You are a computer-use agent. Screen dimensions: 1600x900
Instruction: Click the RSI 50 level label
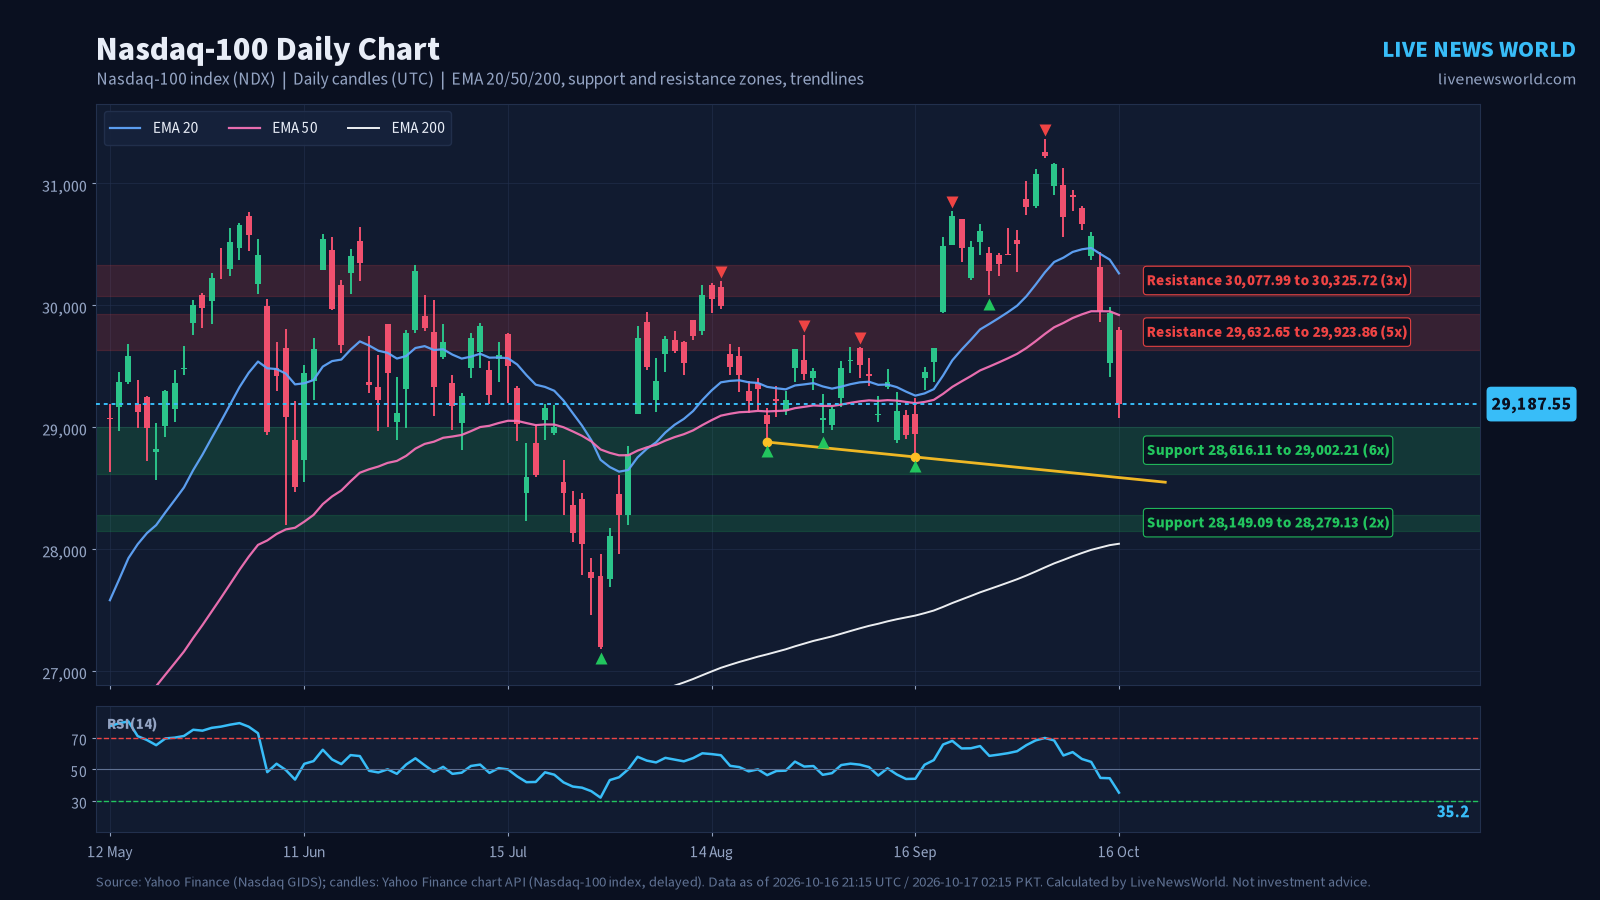79,771
